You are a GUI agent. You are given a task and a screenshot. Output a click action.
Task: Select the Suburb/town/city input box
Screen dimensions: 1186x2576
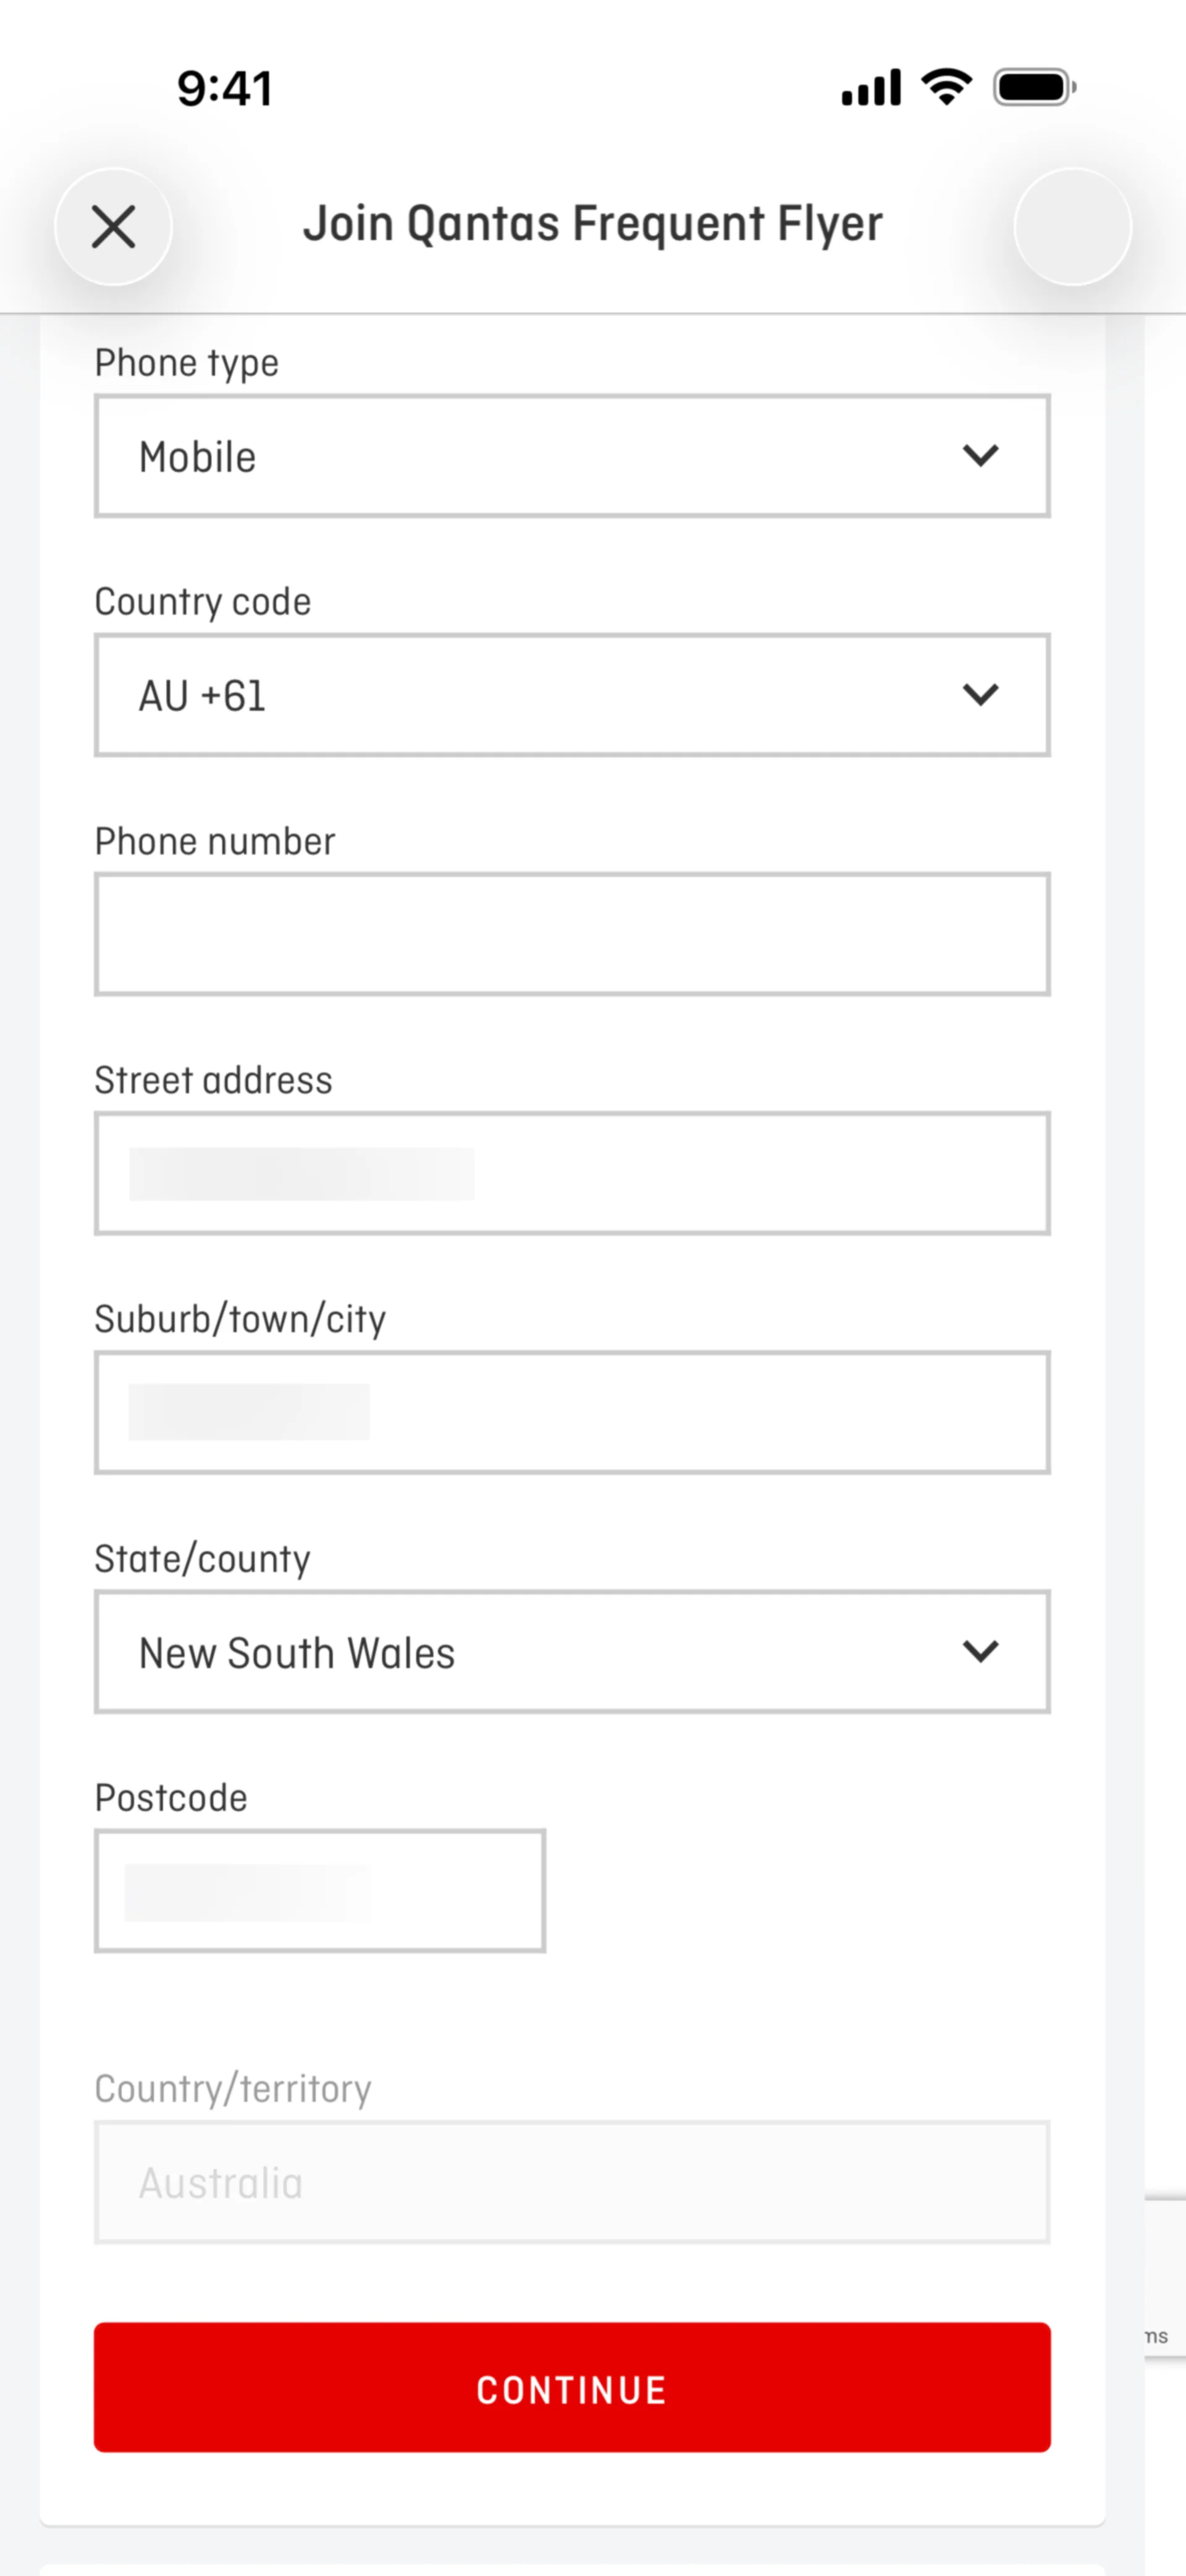click(572, 1412)
